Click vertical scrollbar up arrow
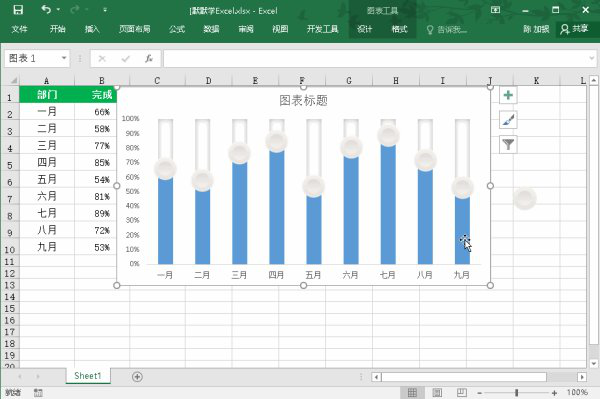 tap(593, 80)
